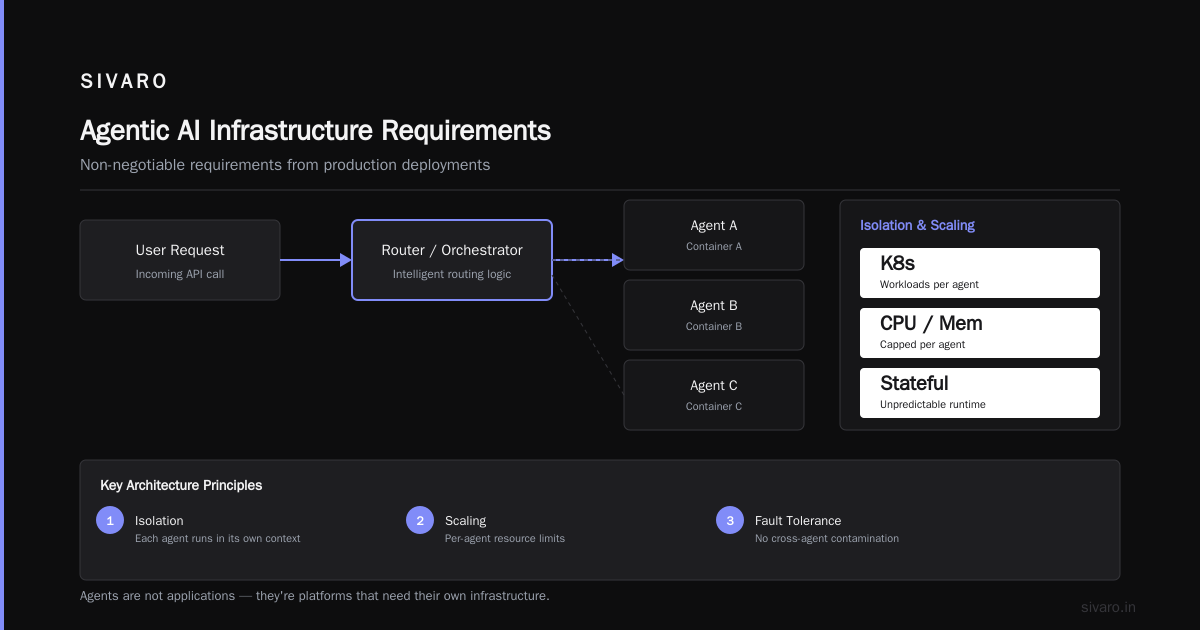Open the Agent A container box
1200x630 pixels.
click(x=714, y=235)
